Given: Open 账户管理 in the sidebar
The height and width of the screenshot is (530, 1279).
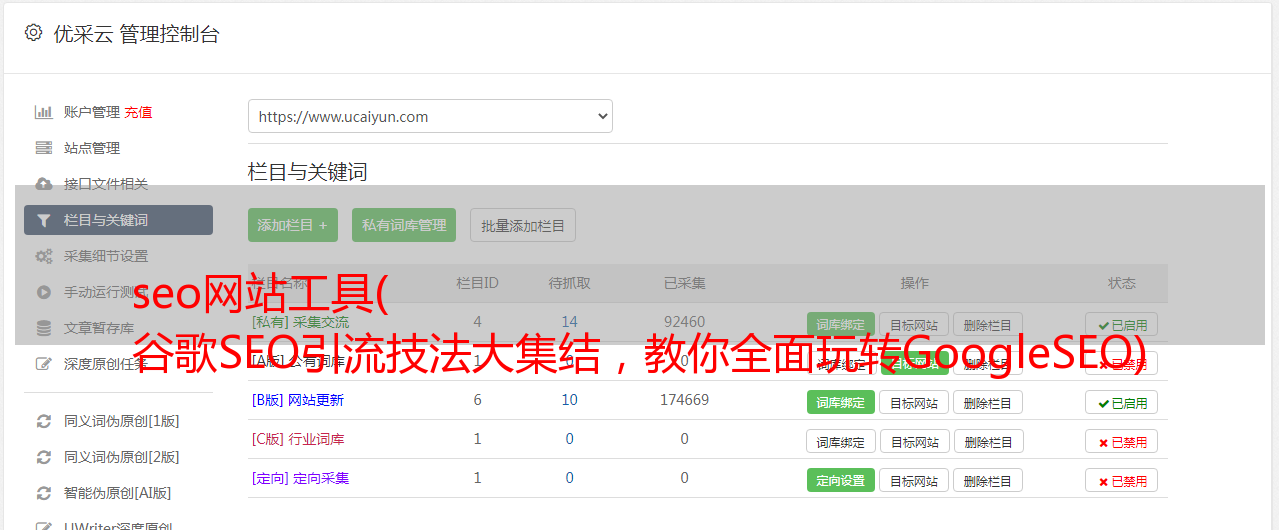Looking at the screenshot, I should (92, 112).
